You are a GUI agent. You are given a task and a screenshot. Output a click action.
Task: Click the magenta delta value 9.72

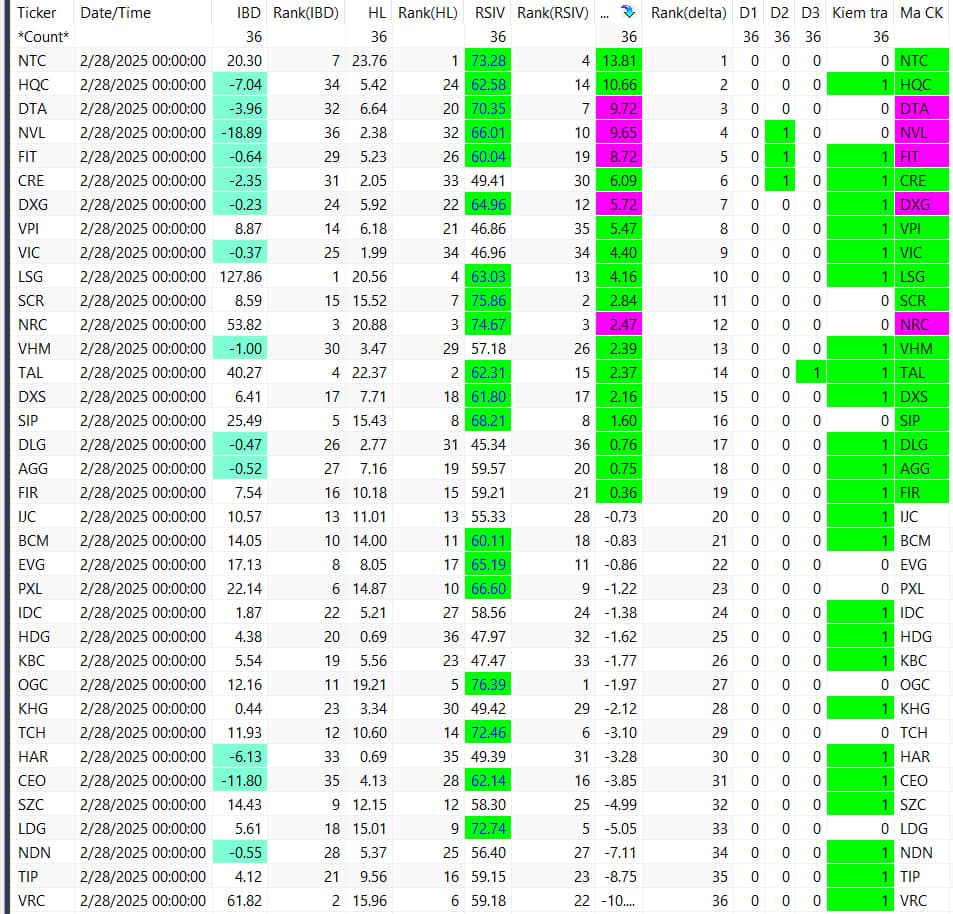click(x=619, y=109)
